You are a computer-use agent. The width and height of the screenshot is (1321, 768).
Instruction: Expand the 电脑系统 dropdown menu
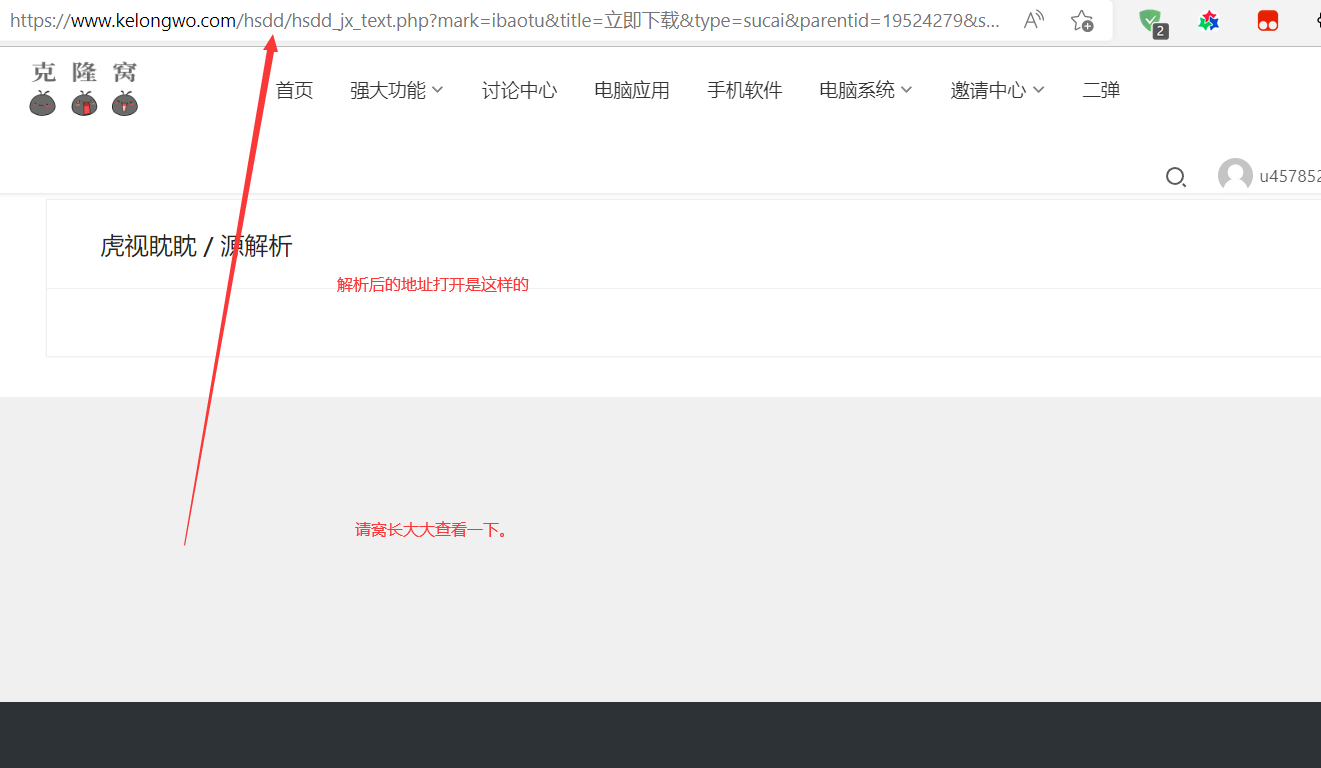866,90
